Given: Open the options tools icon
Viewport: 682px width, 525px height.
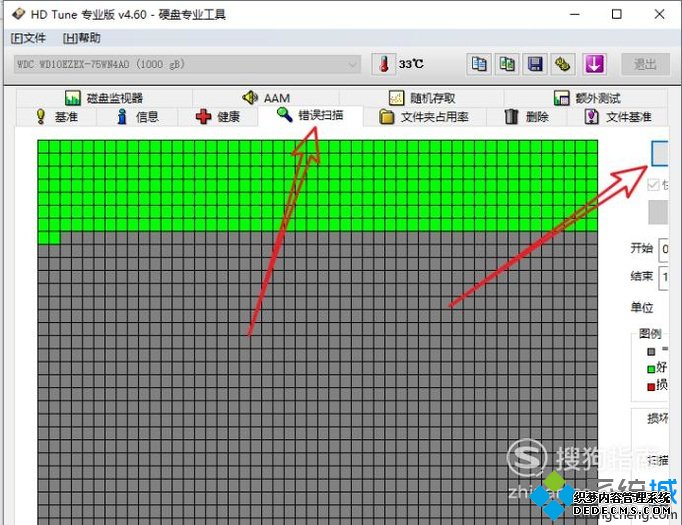Looking at the screenshot, I should pyautogui.click(x=562, y=64).
